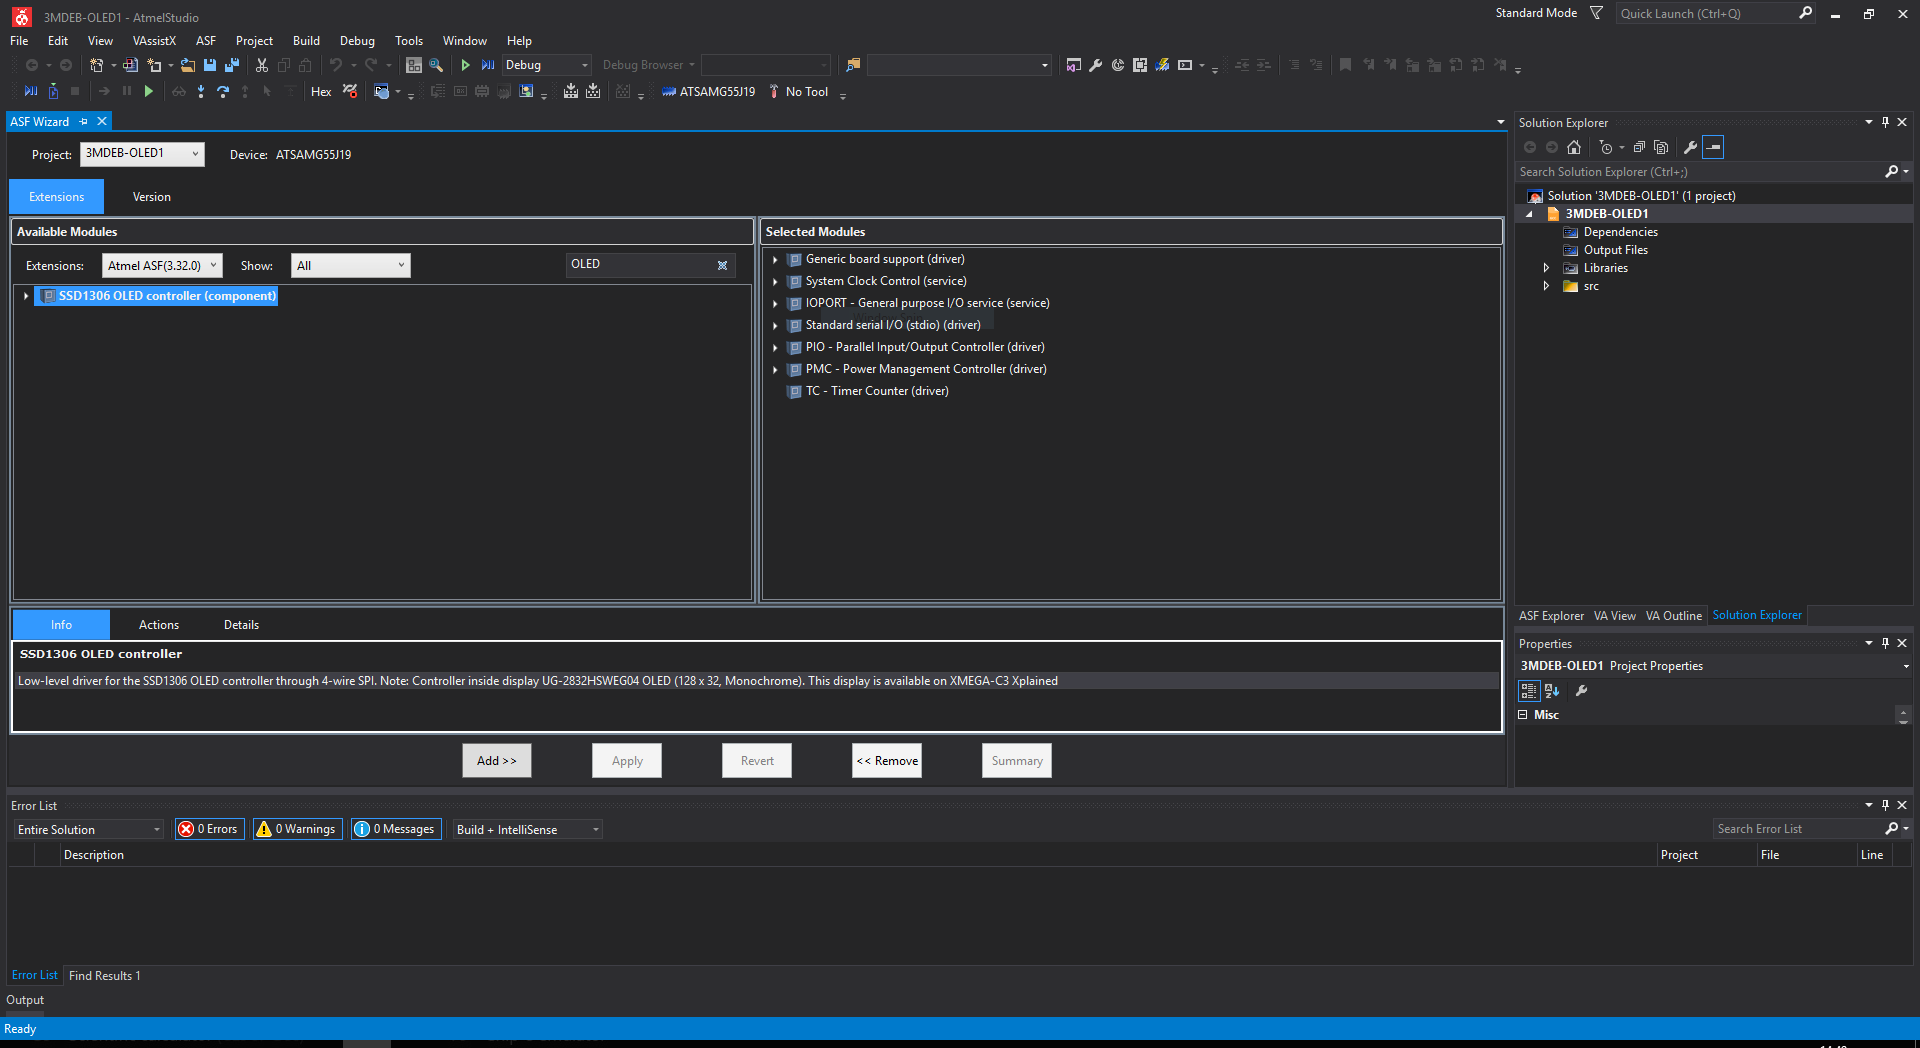Open the Atmel ASF(3.32.0) extensions dropdown
Screen dimensions: 1920x1048
162,266
